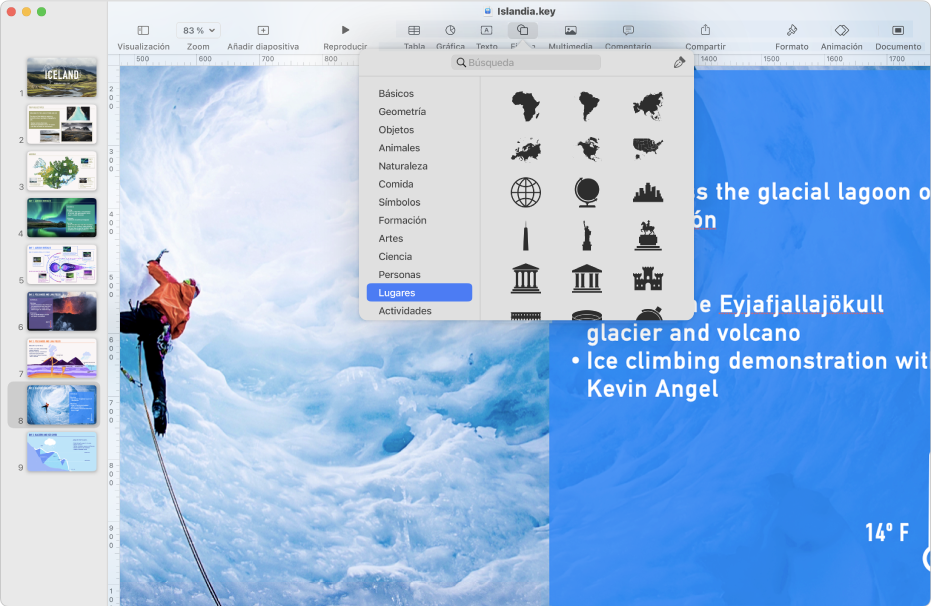Image resolution: width=931 pixels, height=606 pixels.
Task: Open the Visualización view menu icon
Action: click(x=143, y=30)
